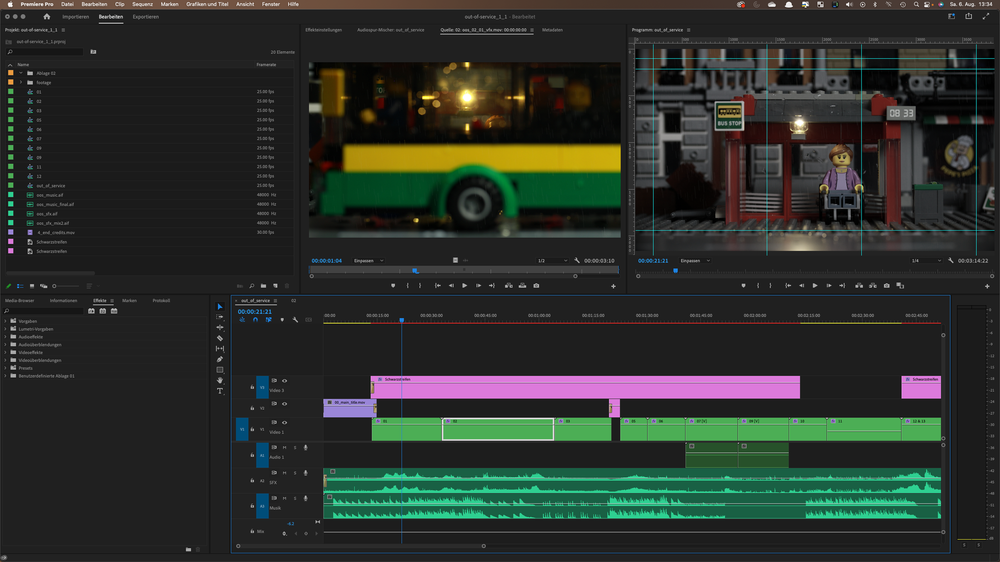
Task: Open comparison view in Program monitor
Action: (x=900, y=286)
